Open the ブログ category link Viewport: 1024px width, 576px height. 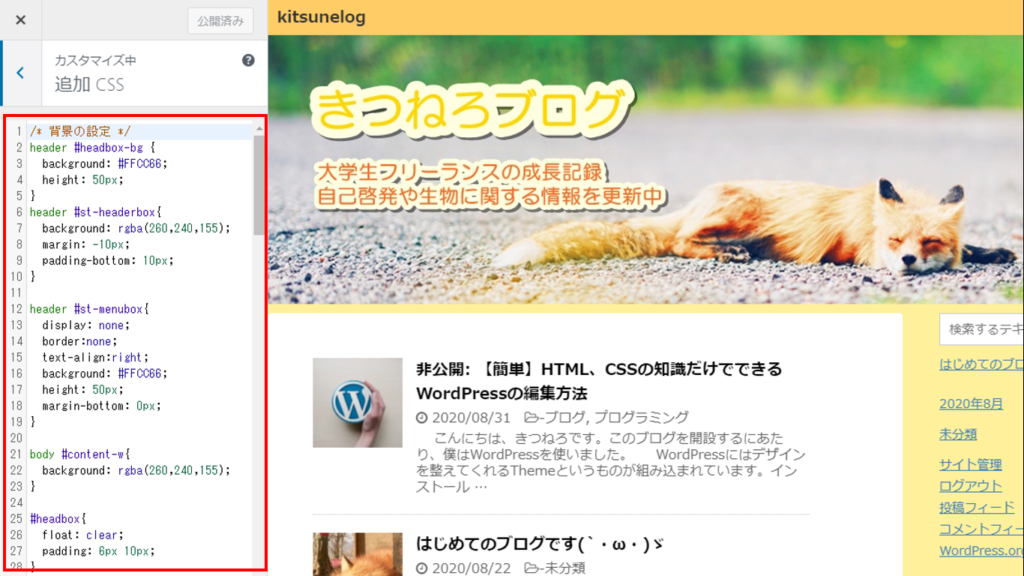(x=565, y=417)
